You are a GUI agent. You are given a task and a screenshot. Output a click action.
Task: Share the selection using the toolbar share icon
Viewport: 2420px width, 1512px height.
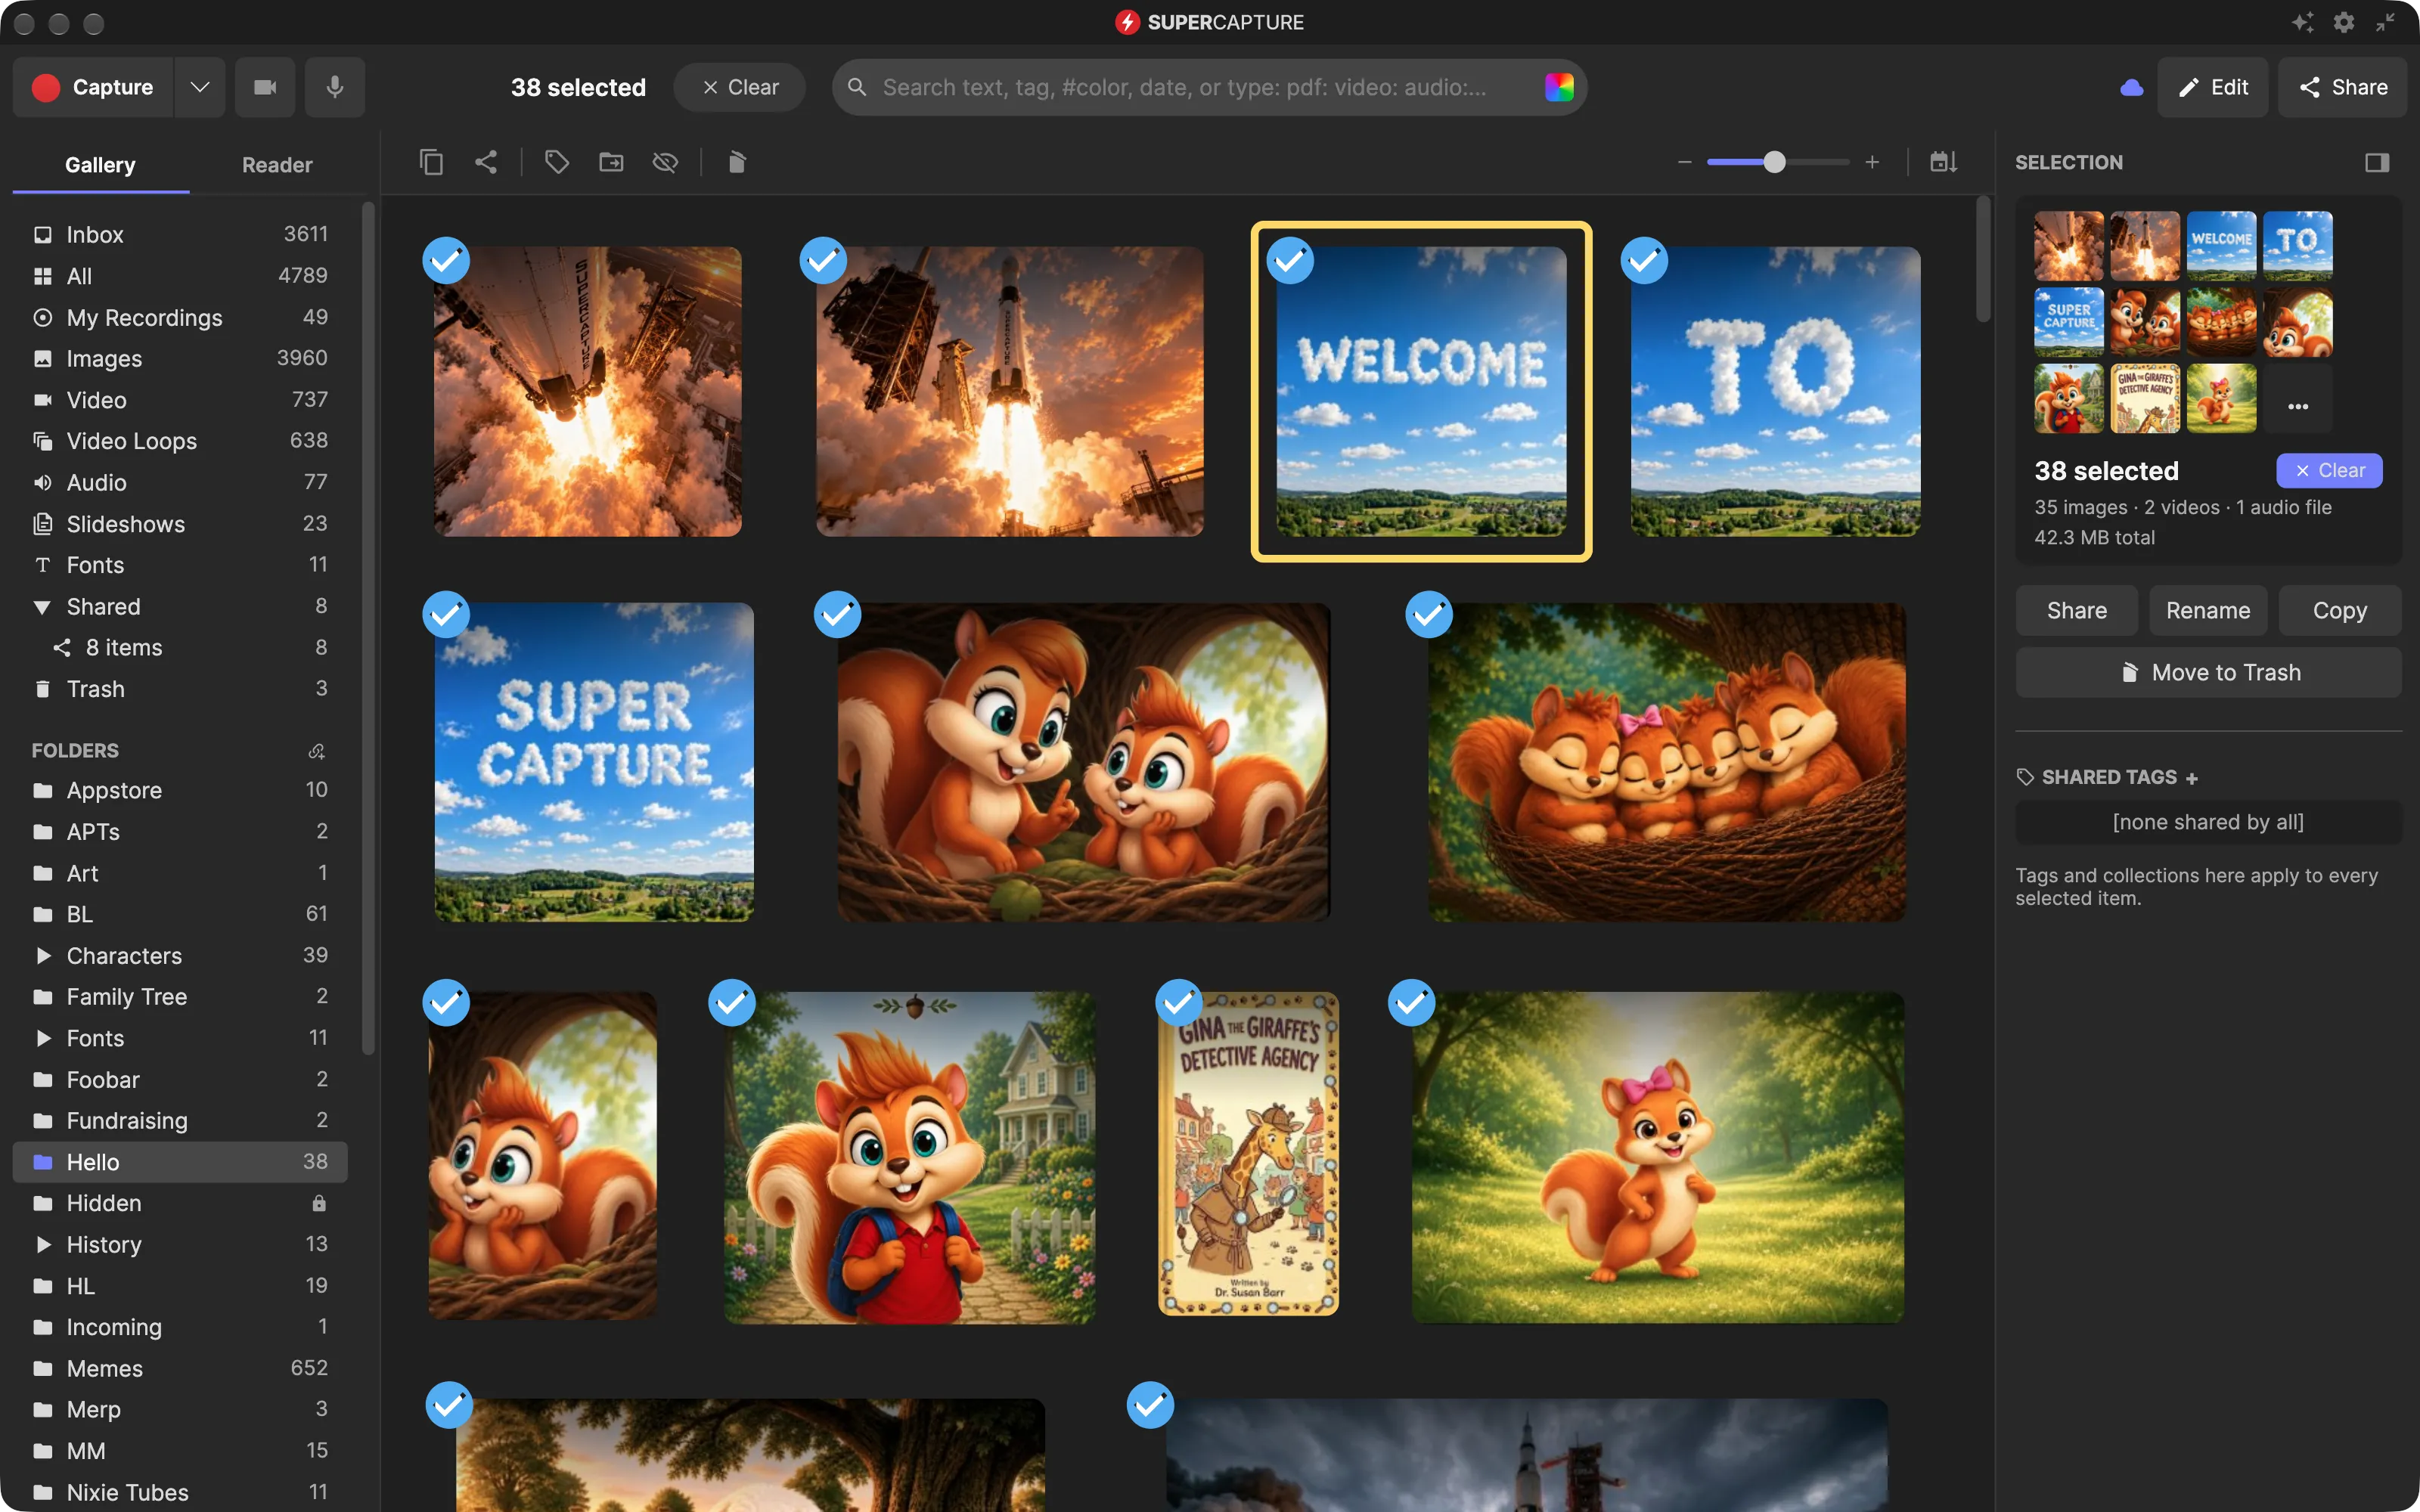click(x=486, y=162)
